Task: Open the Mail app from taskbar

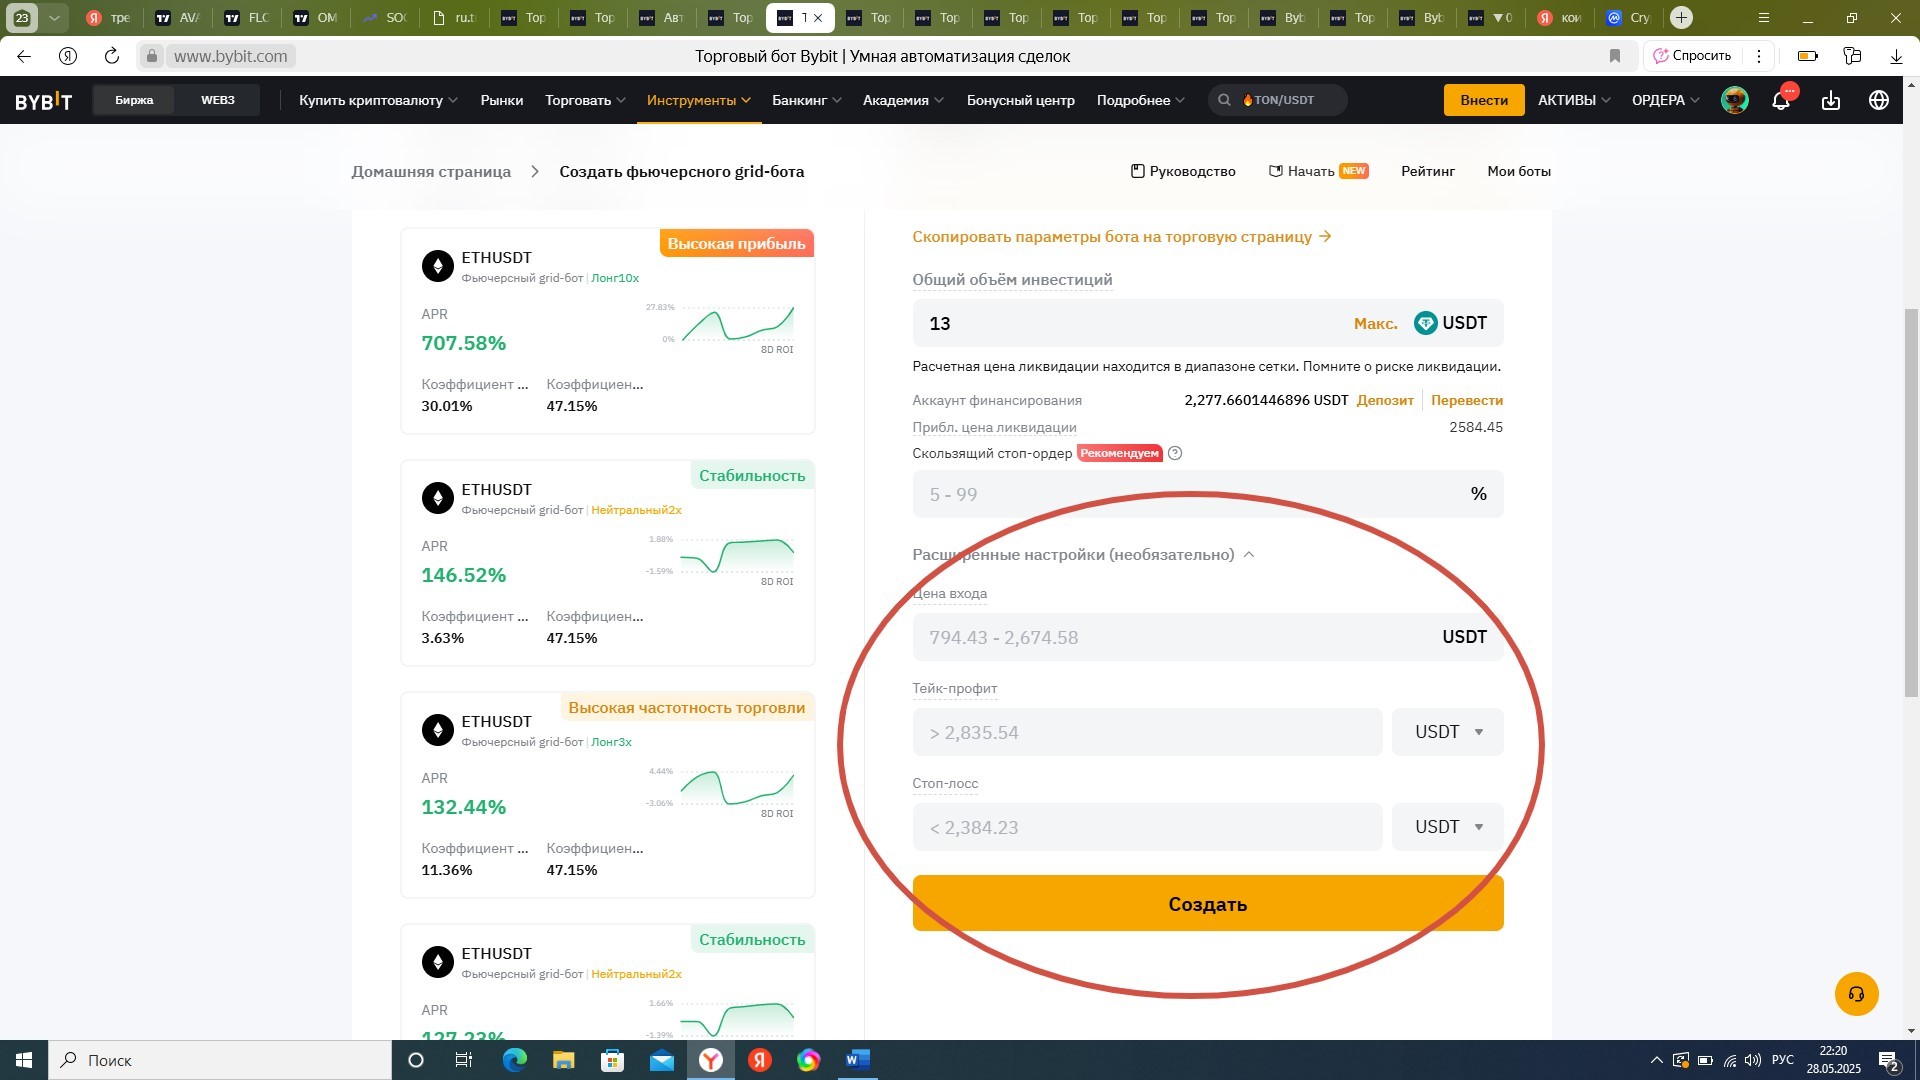Action: (661, 1060)
